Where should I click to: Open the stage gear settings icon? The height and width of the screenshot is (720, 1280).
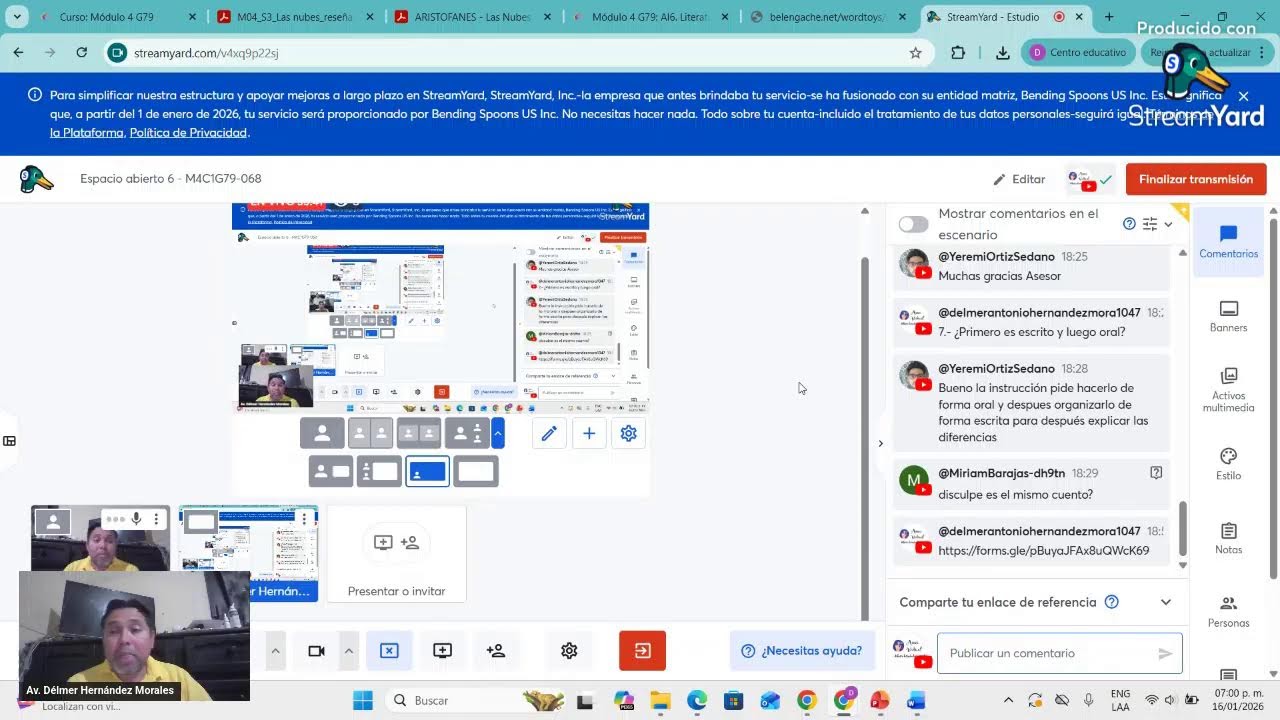tap(628, 433)
